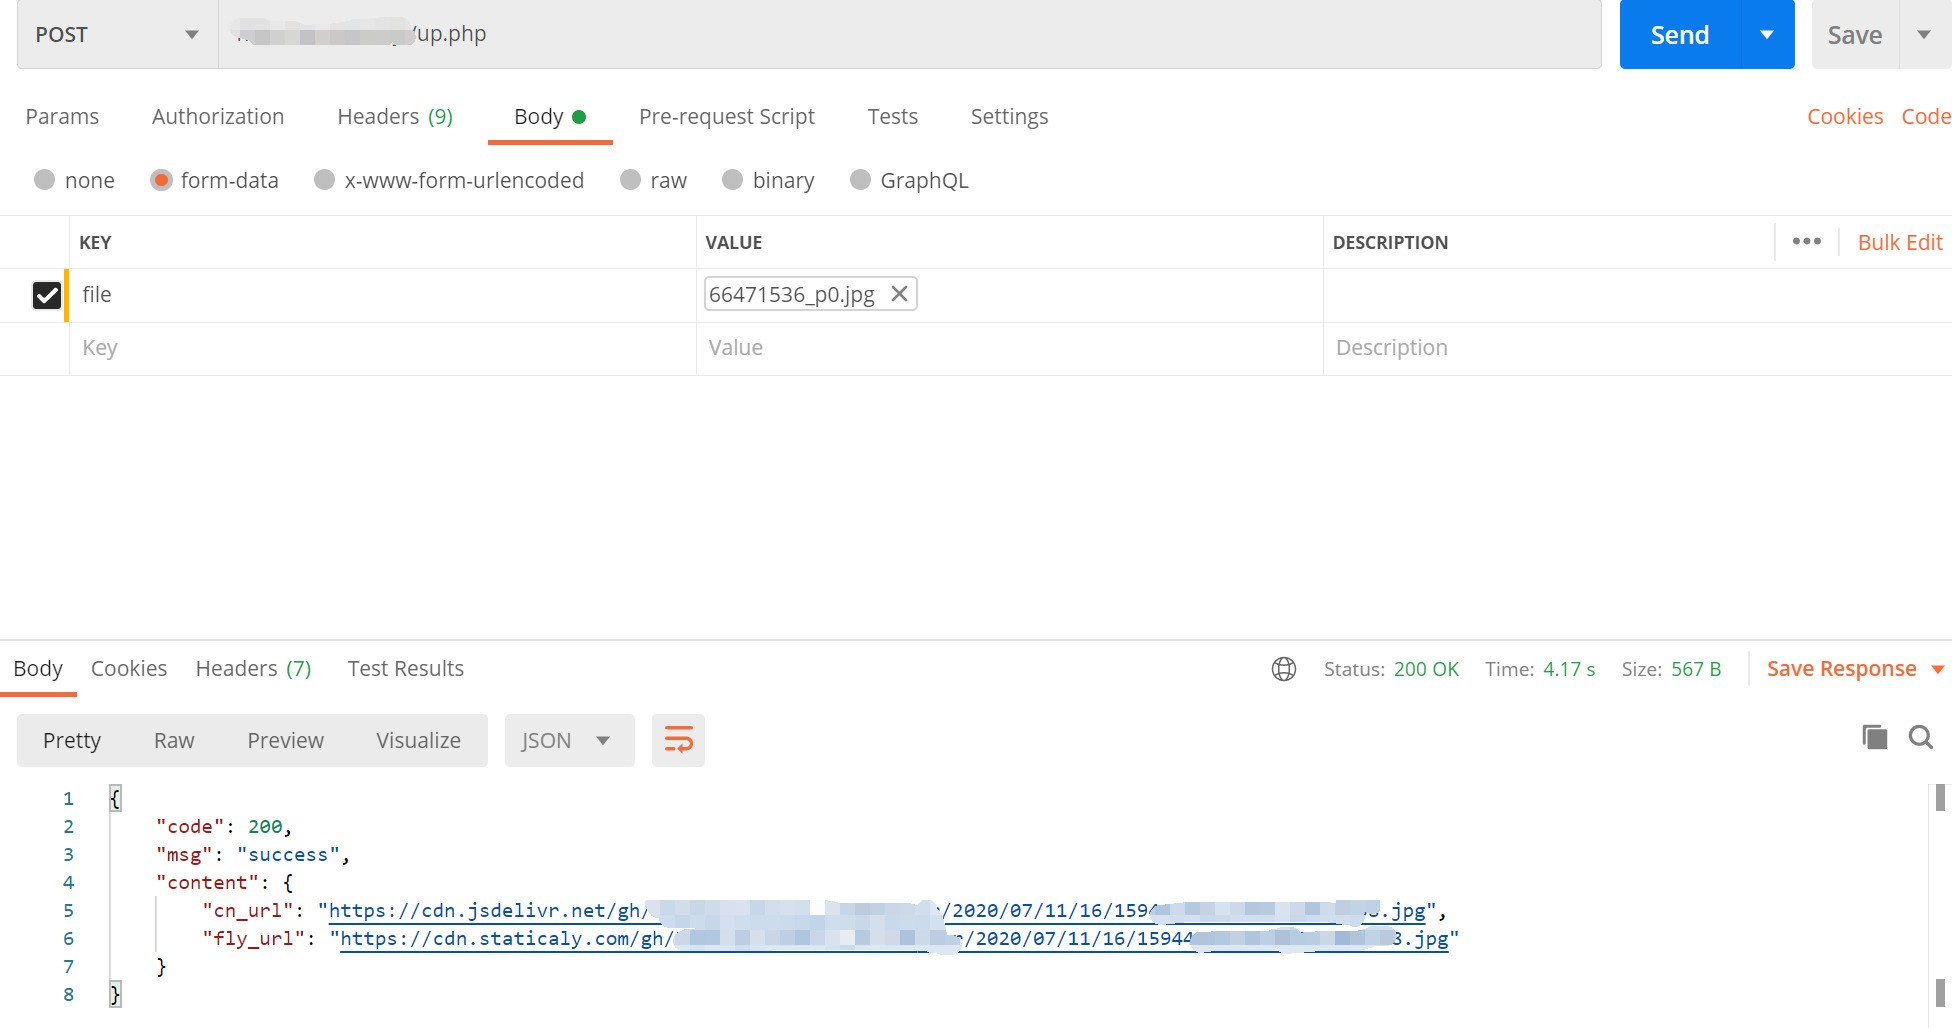
Task: Uncheck the file key row checkbox
Action: point(47,295)
